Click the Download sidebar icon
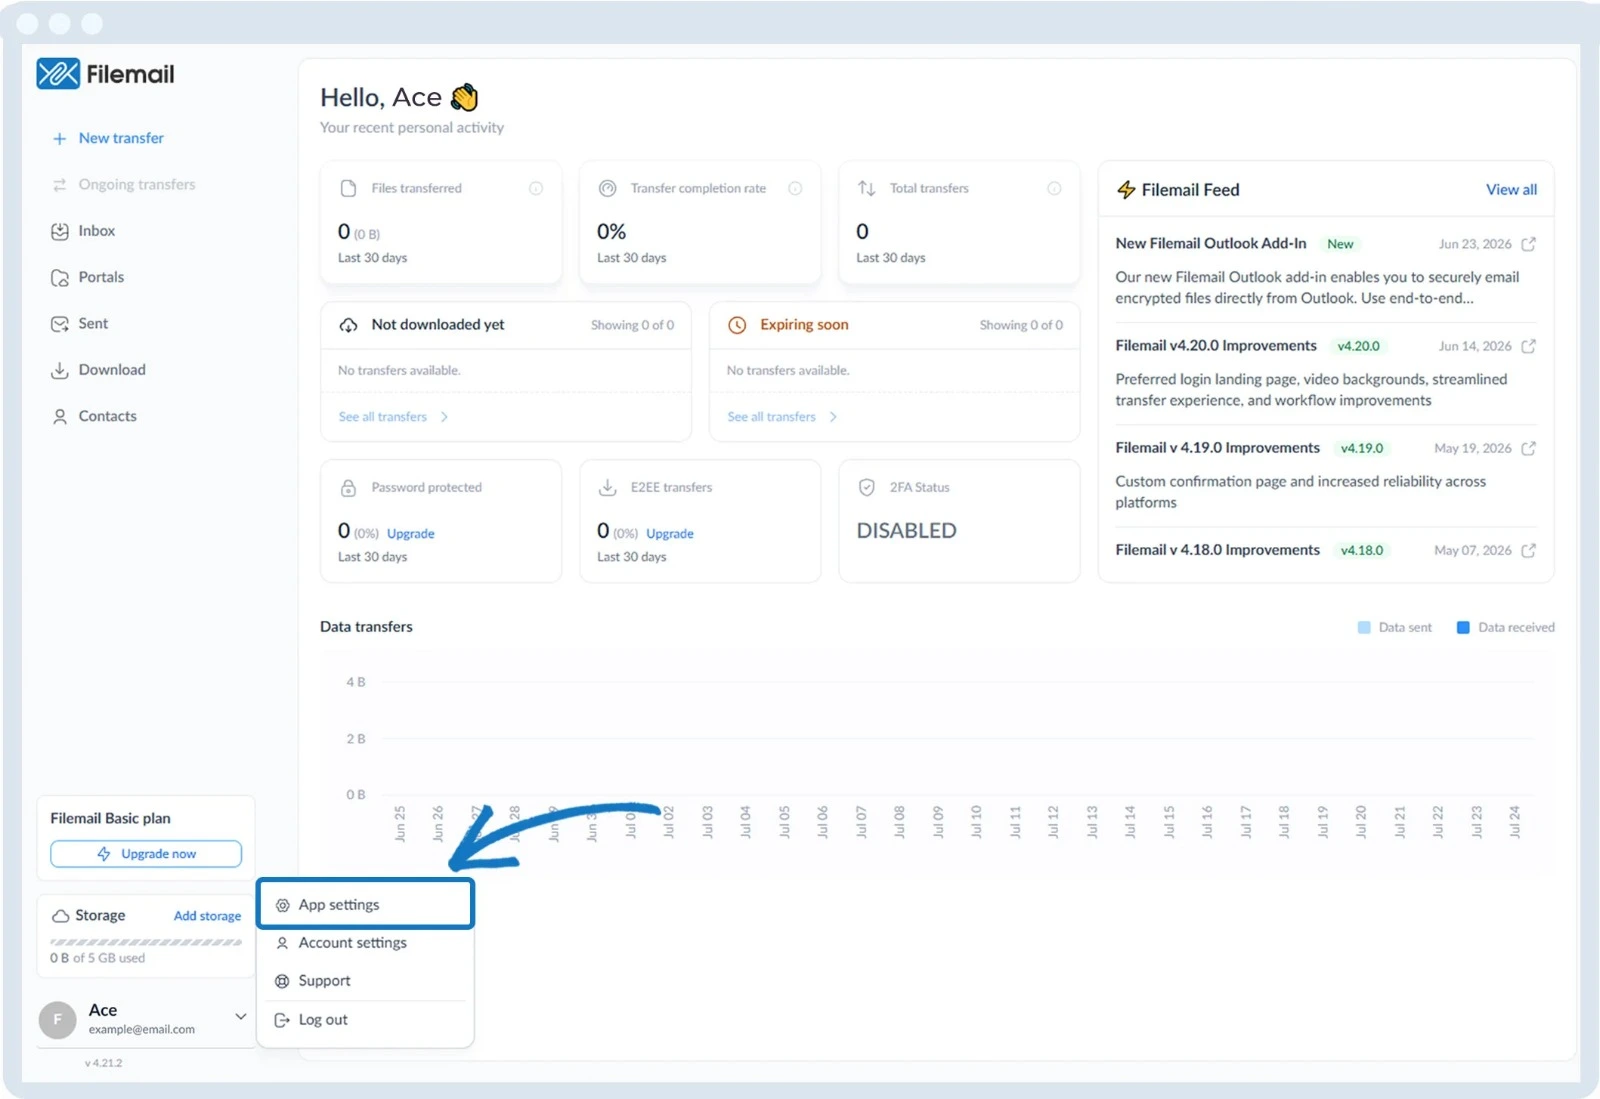Screen dimensions: 1600x1099 coord(60,370)
